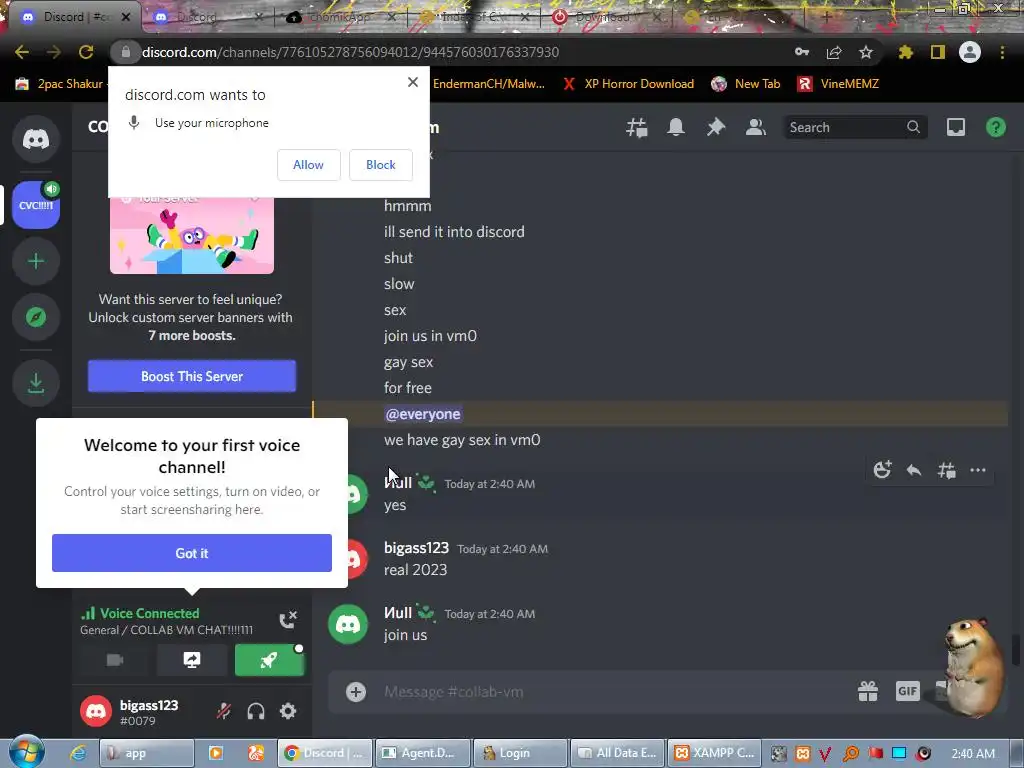Click the Chrome back arrow
Viewport: 1024px width, 768px height.
coord(22,52)
